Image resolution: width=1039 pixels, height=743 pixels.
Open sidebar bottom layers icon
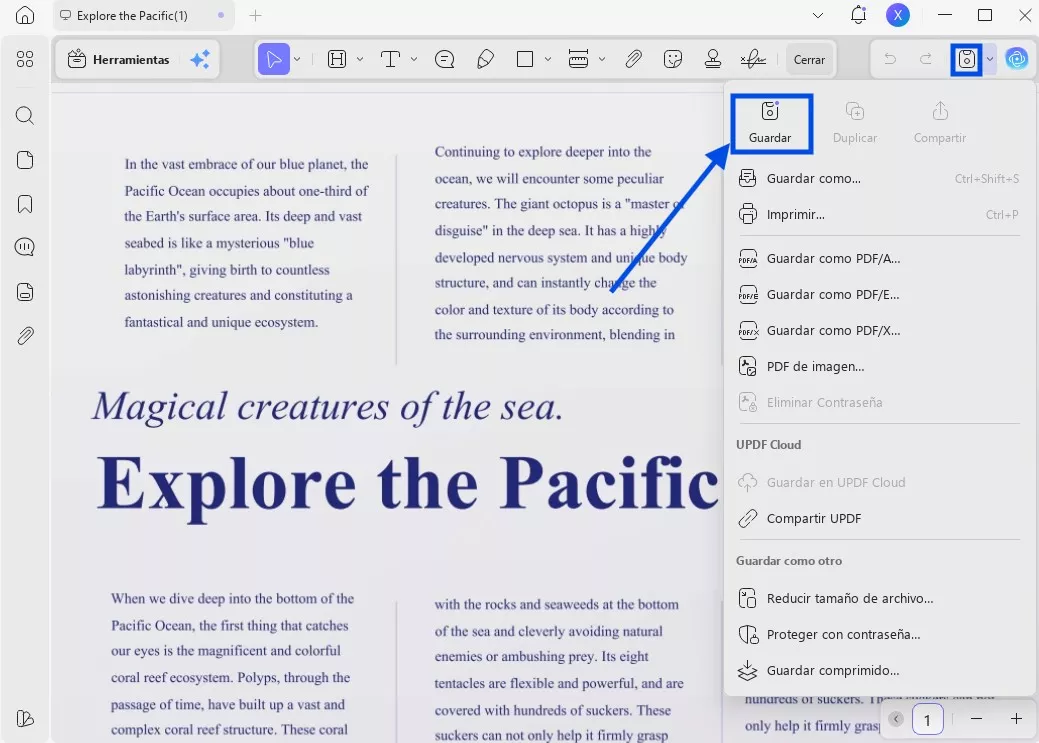click(x=25, y=718)
